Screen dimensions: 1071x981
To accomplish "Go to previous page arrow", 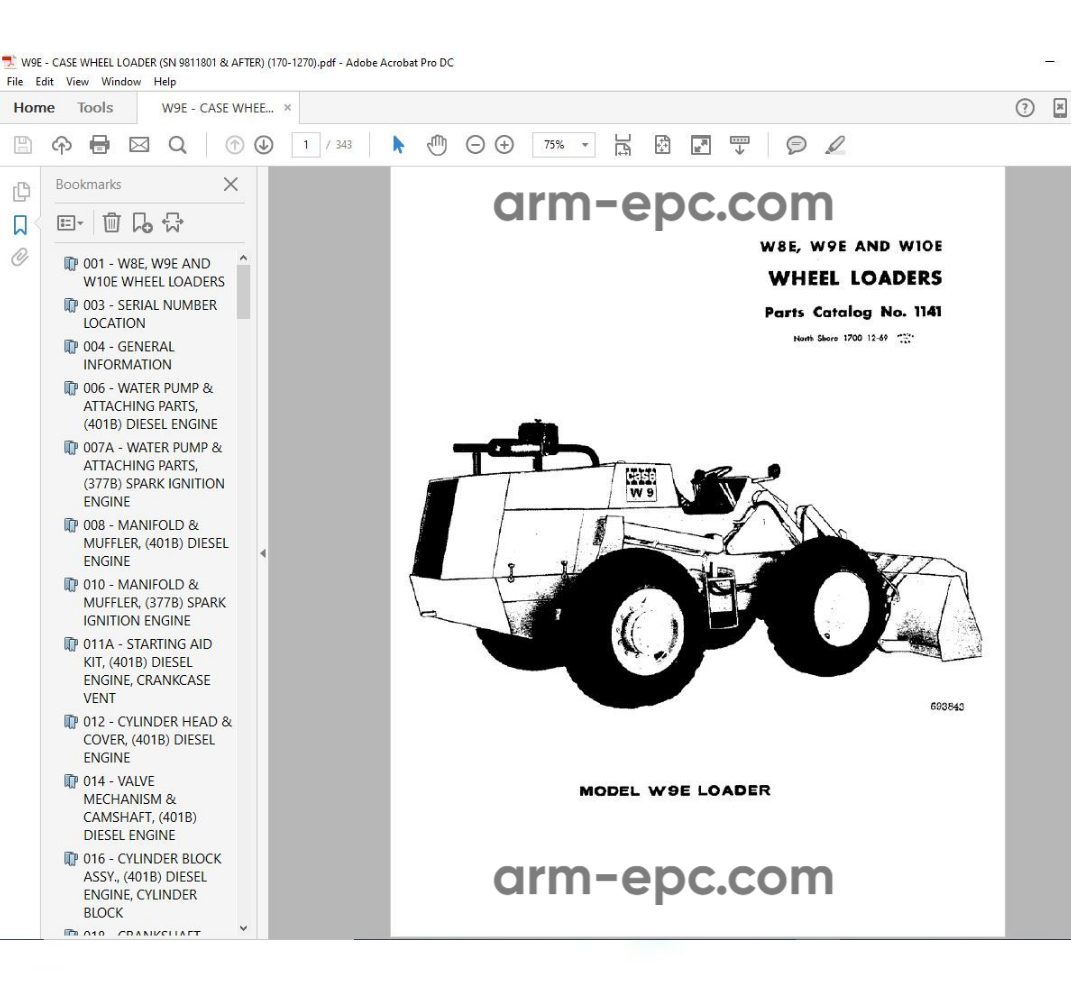I will point(234,145).
